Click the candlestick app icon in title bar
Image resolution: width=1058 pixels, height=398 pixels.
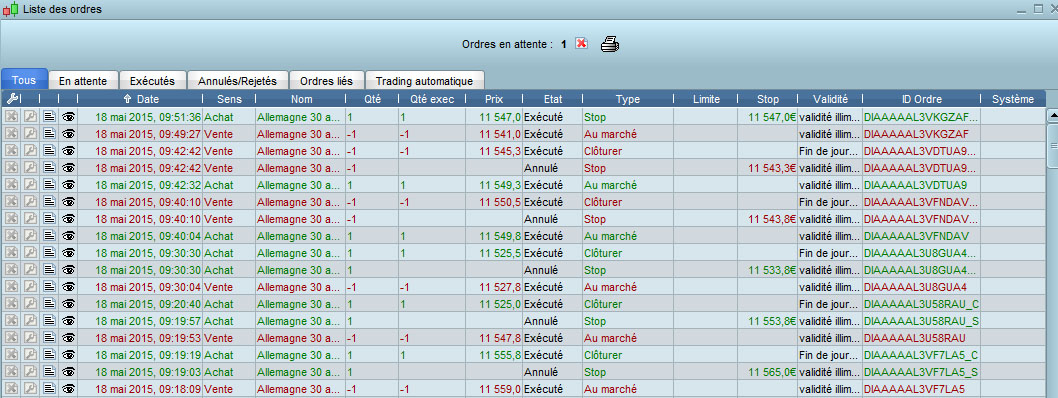[10, 9]
